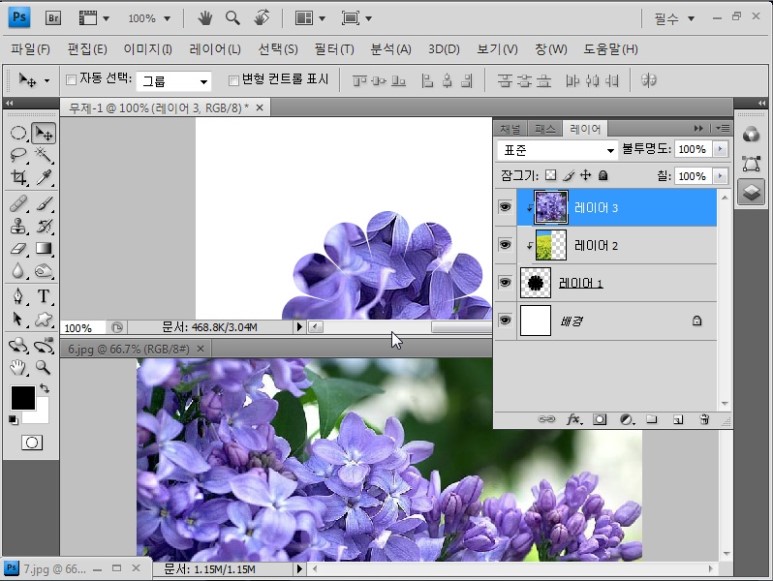Open the 그룹 auto-select dropdown
This screenshot has width=773, height=581.
tap(175, 81)
